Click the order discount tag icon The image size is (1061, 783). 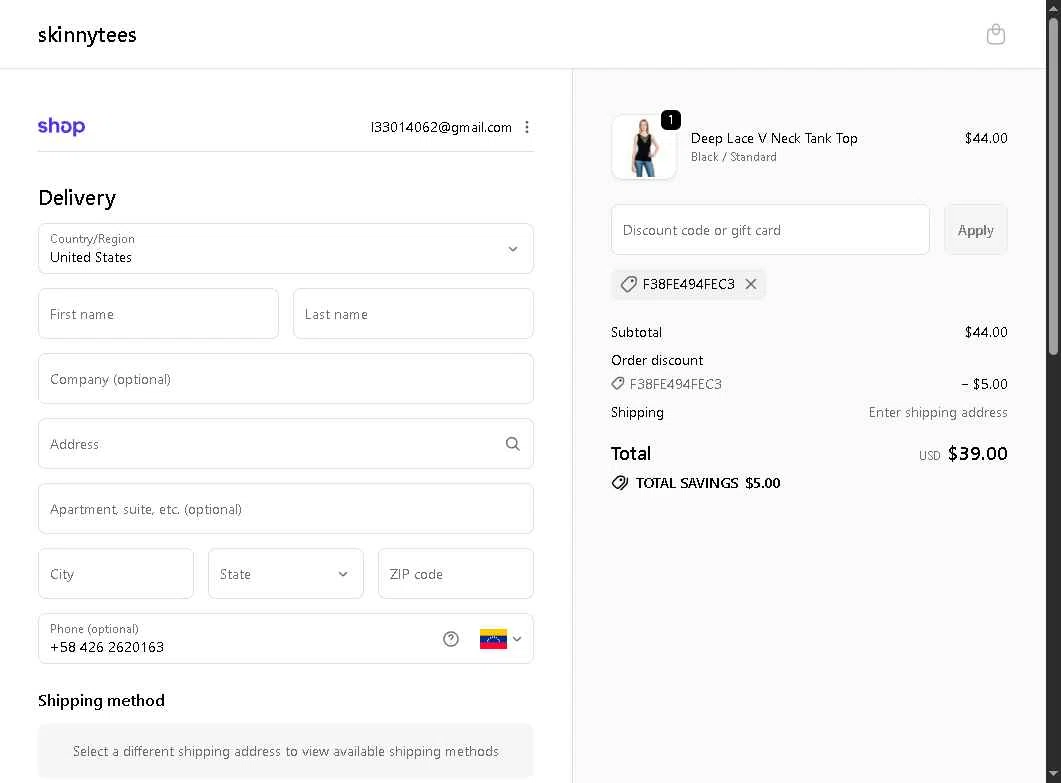pos(618,384)
